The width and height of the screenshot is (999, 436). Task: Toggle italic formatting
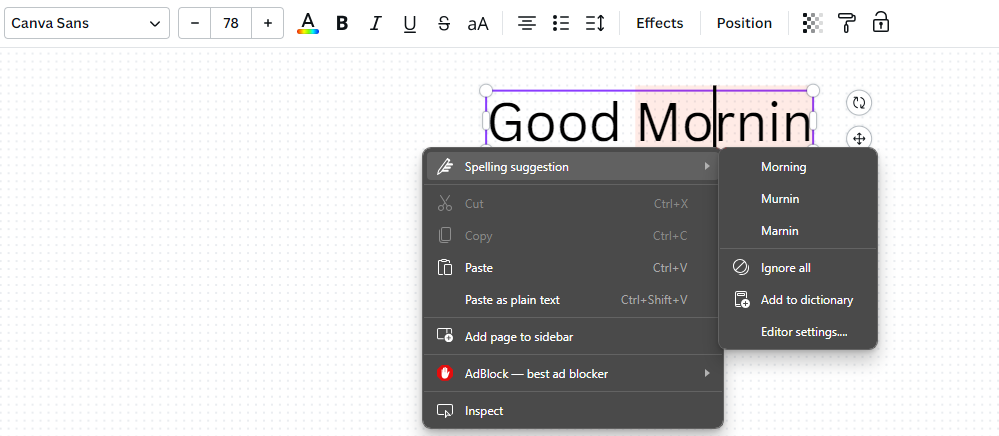tap(376, 24)
